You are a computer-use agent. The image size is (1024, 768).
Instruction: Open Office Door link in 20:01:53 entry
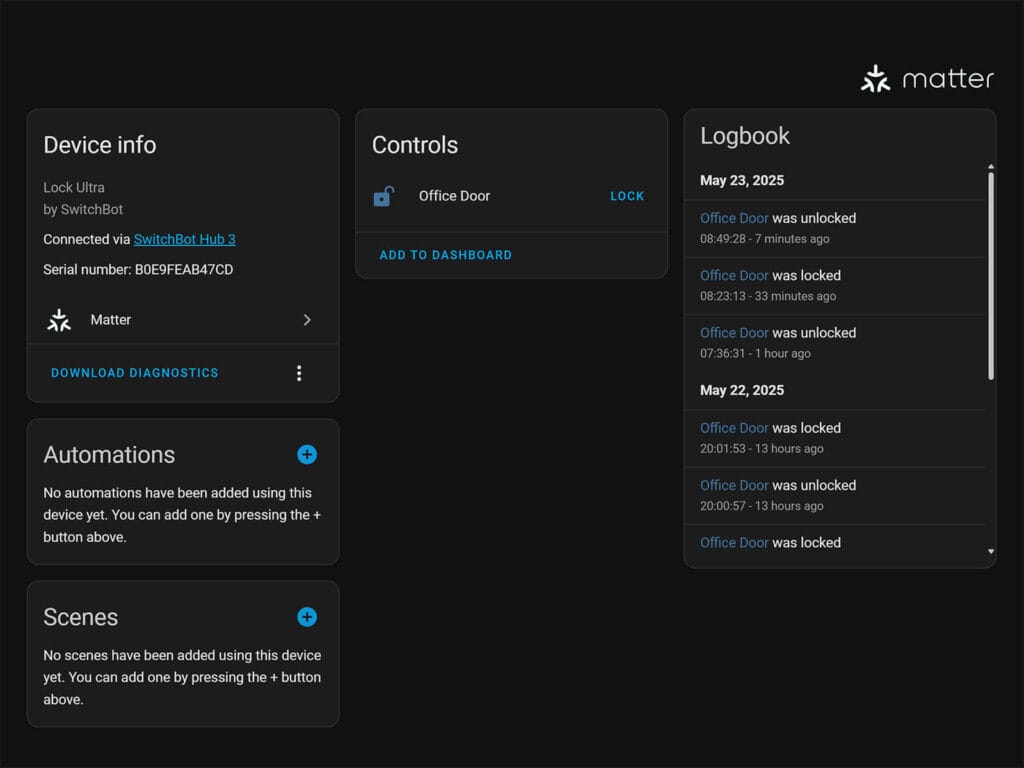click(x=734, y=428)
